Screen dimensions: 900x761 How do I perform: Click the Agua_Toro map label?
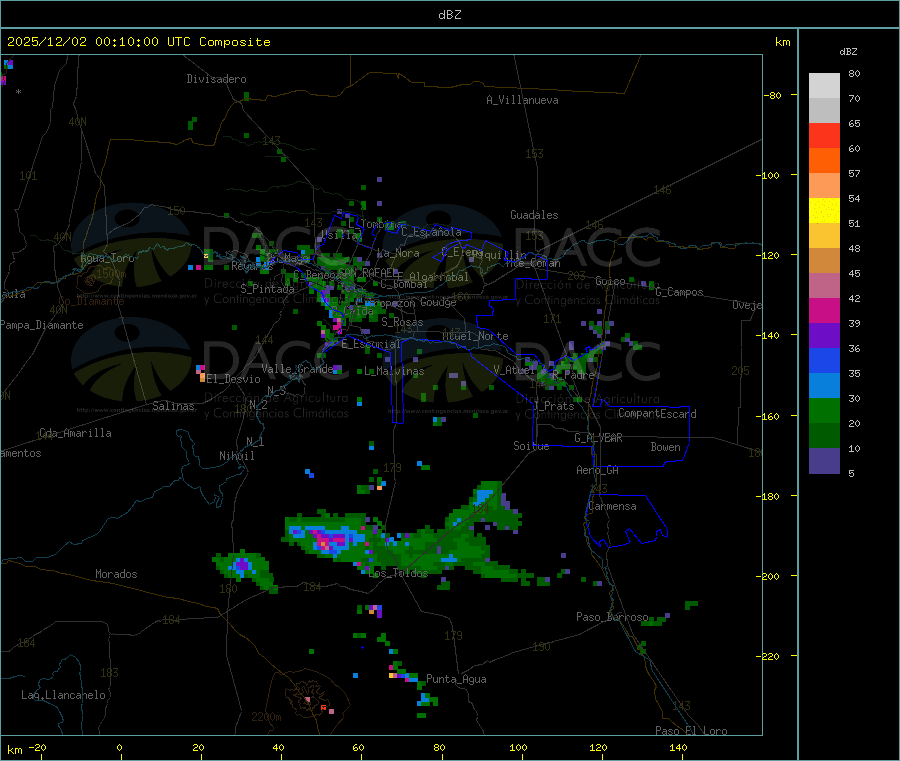pos(107,258)
